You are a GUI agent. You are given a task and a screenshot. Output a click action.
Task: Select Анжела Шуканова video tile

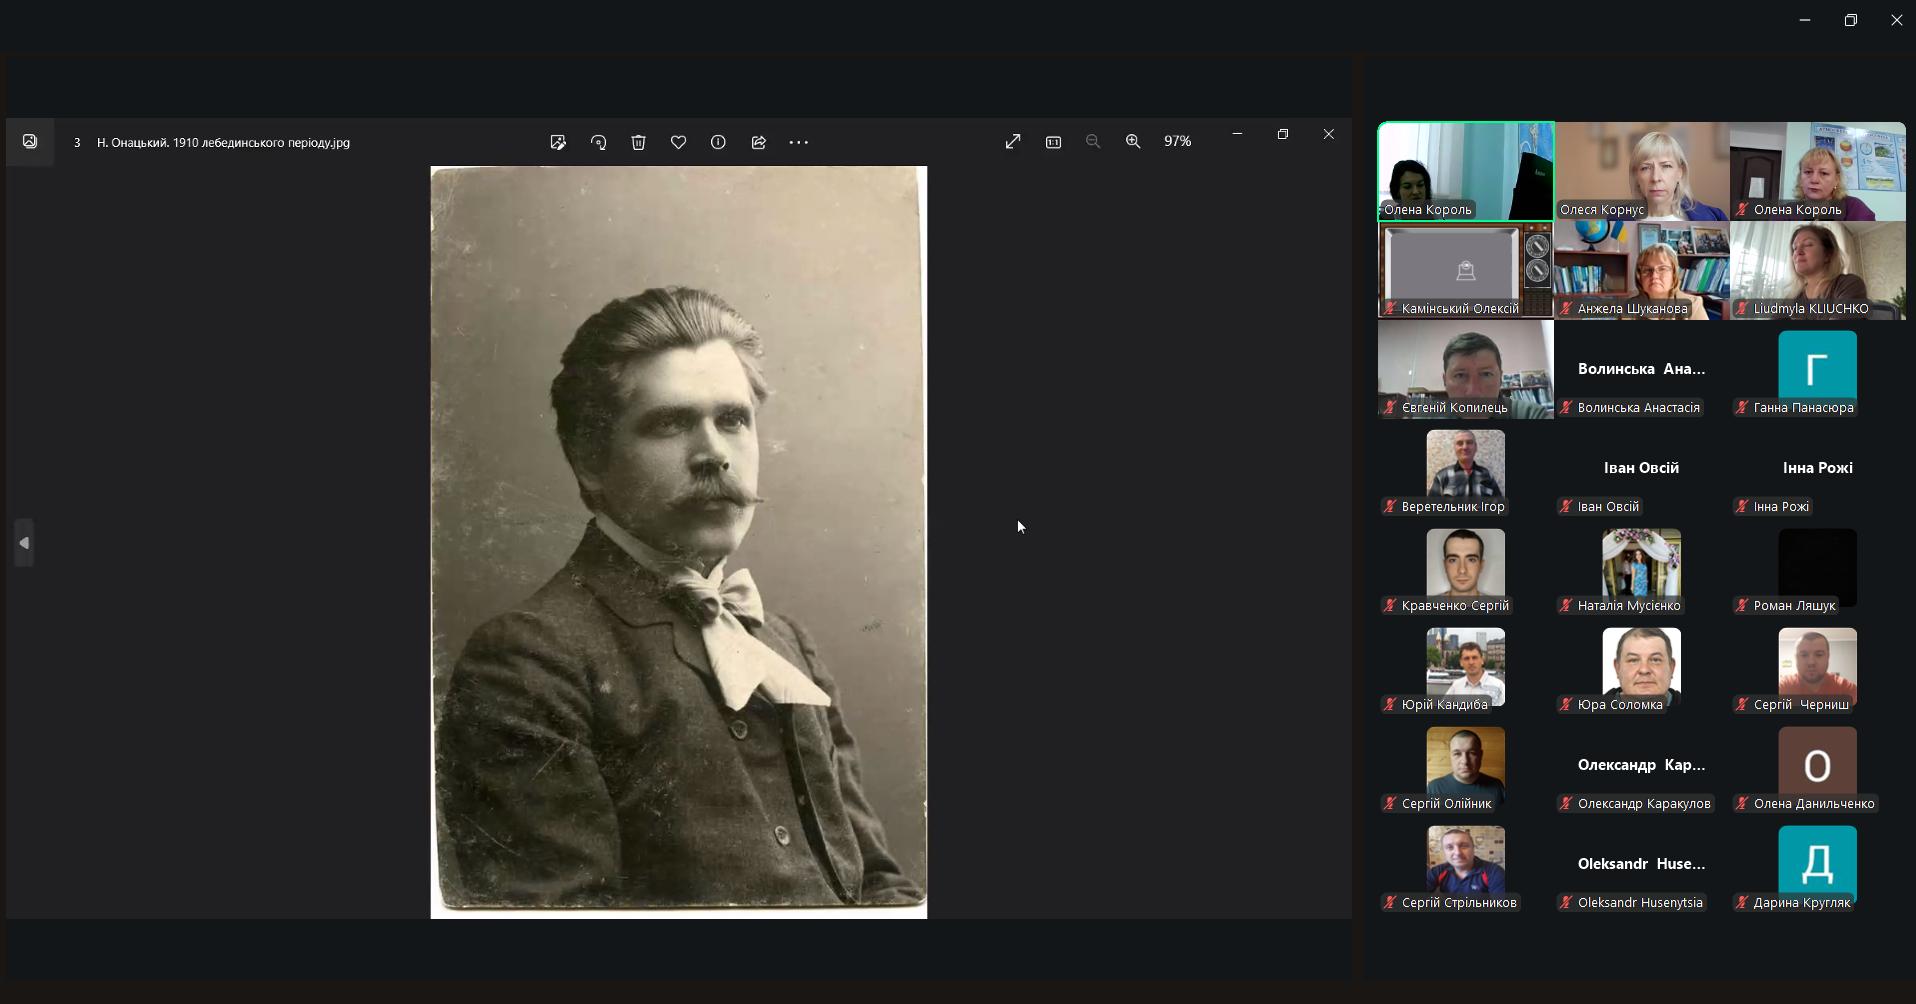[x=1641, y=270]
